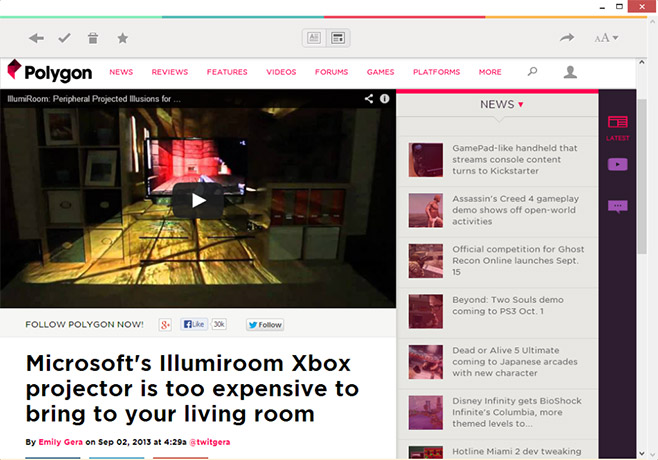The image size is (658, 460).
Task: Select the Latest sidebar tab
Action: coord(617,127)
